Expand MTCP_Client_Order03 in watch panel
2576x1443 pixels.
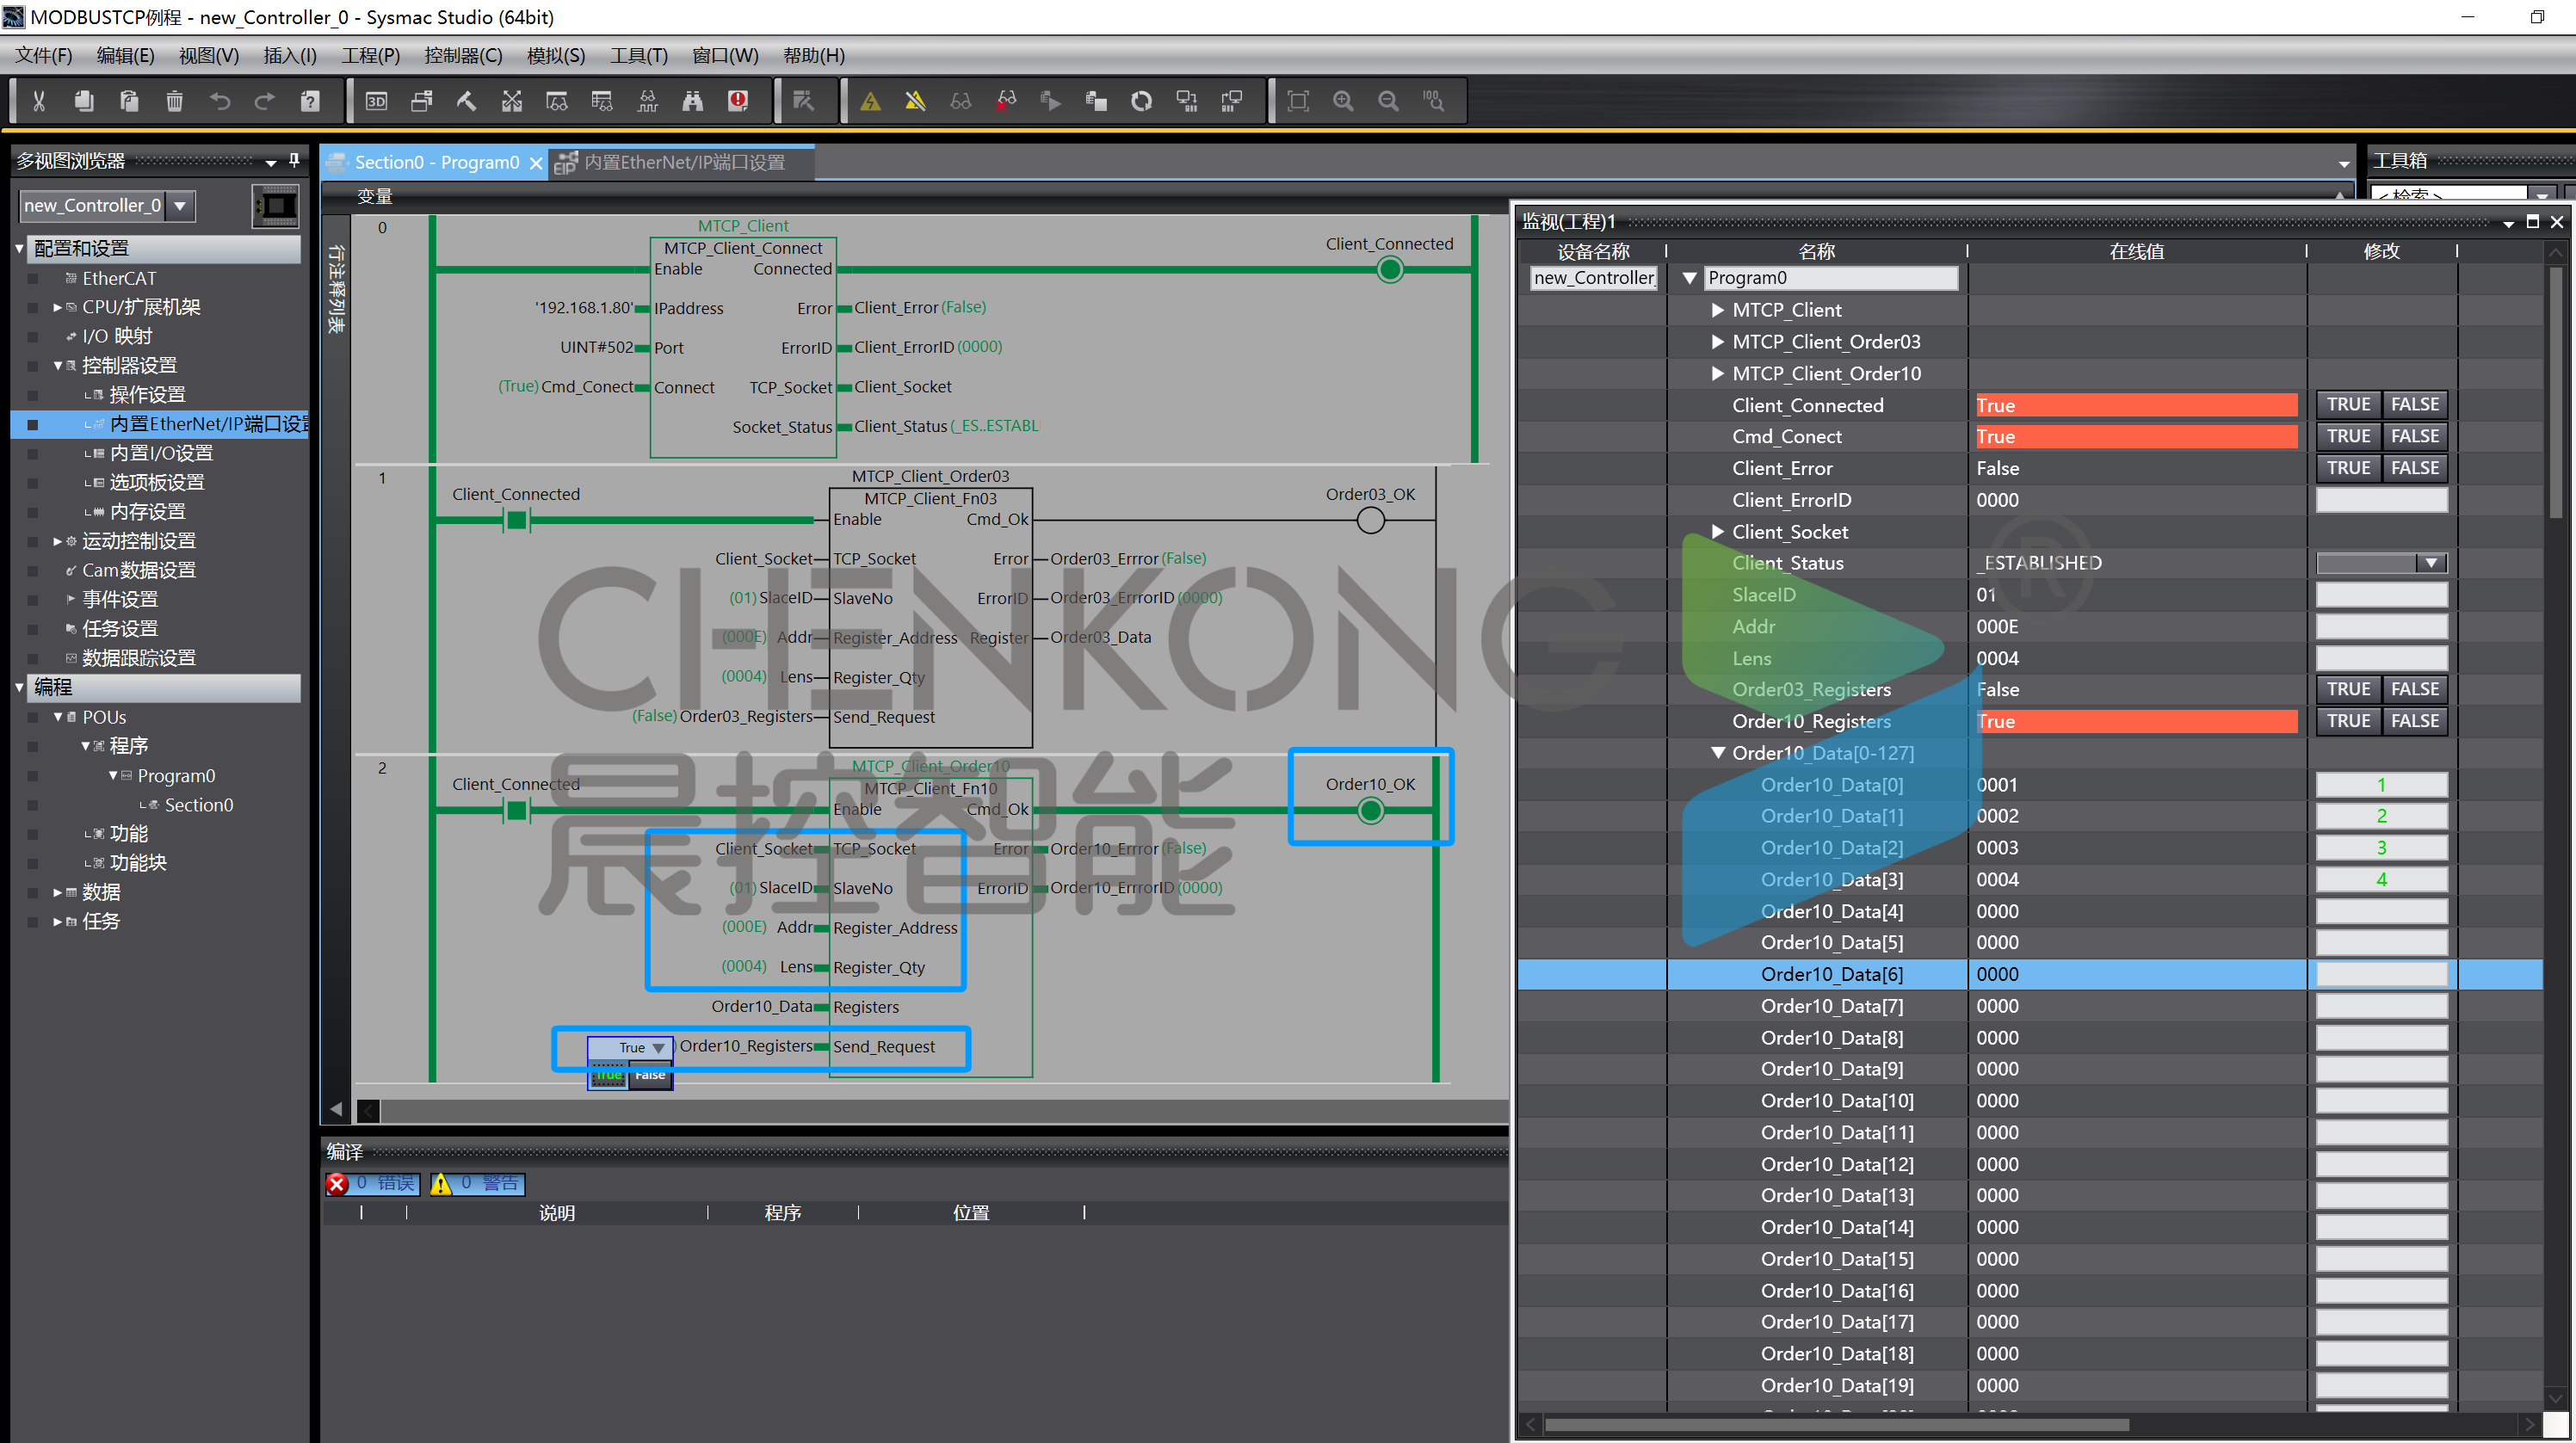1717,342
